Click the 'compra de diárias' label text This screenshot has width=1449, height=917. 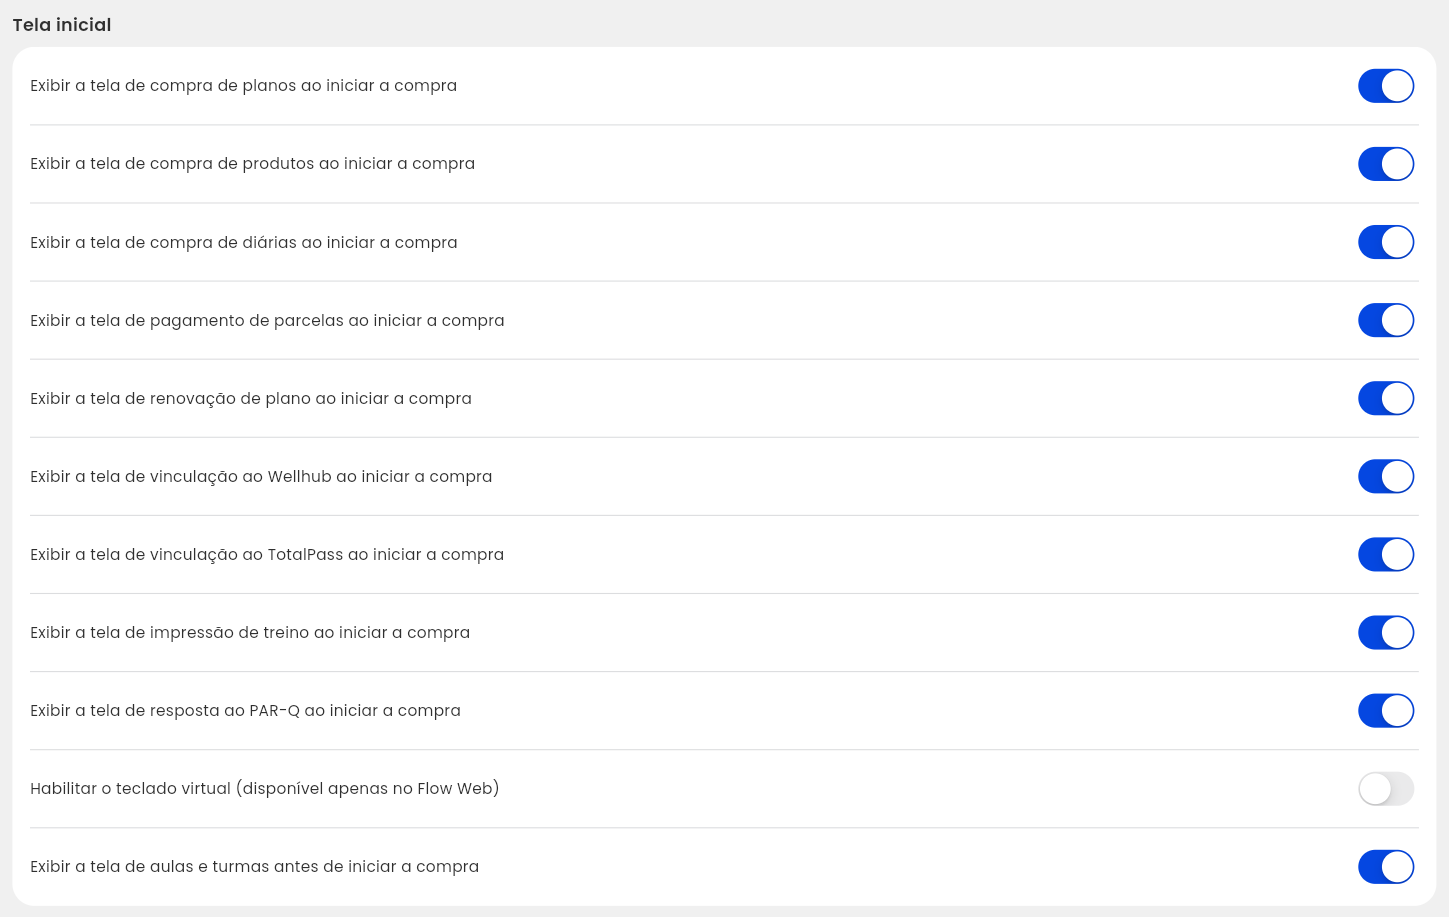[243, 243]
